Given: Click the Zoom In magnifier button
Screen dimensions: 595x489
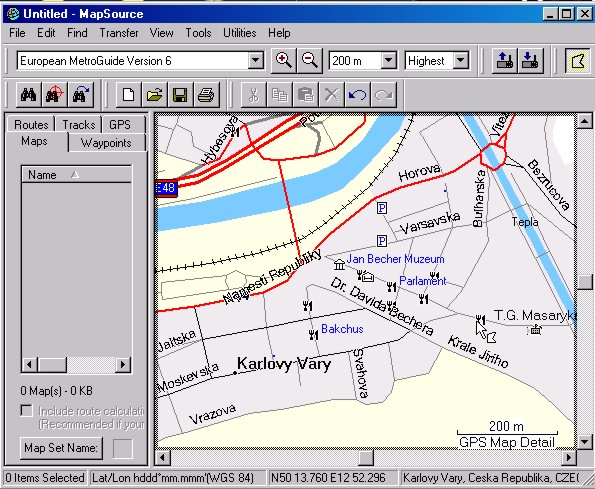Looking at the screenshot, I should [x=283, y=60].
